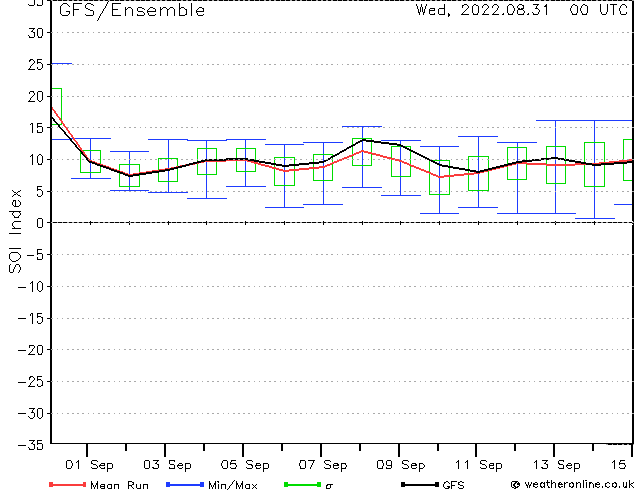Viewport: 634px width, 490px height.
Task: Click the '09 Sep' x-axis label
Action: tap(401, 465)
